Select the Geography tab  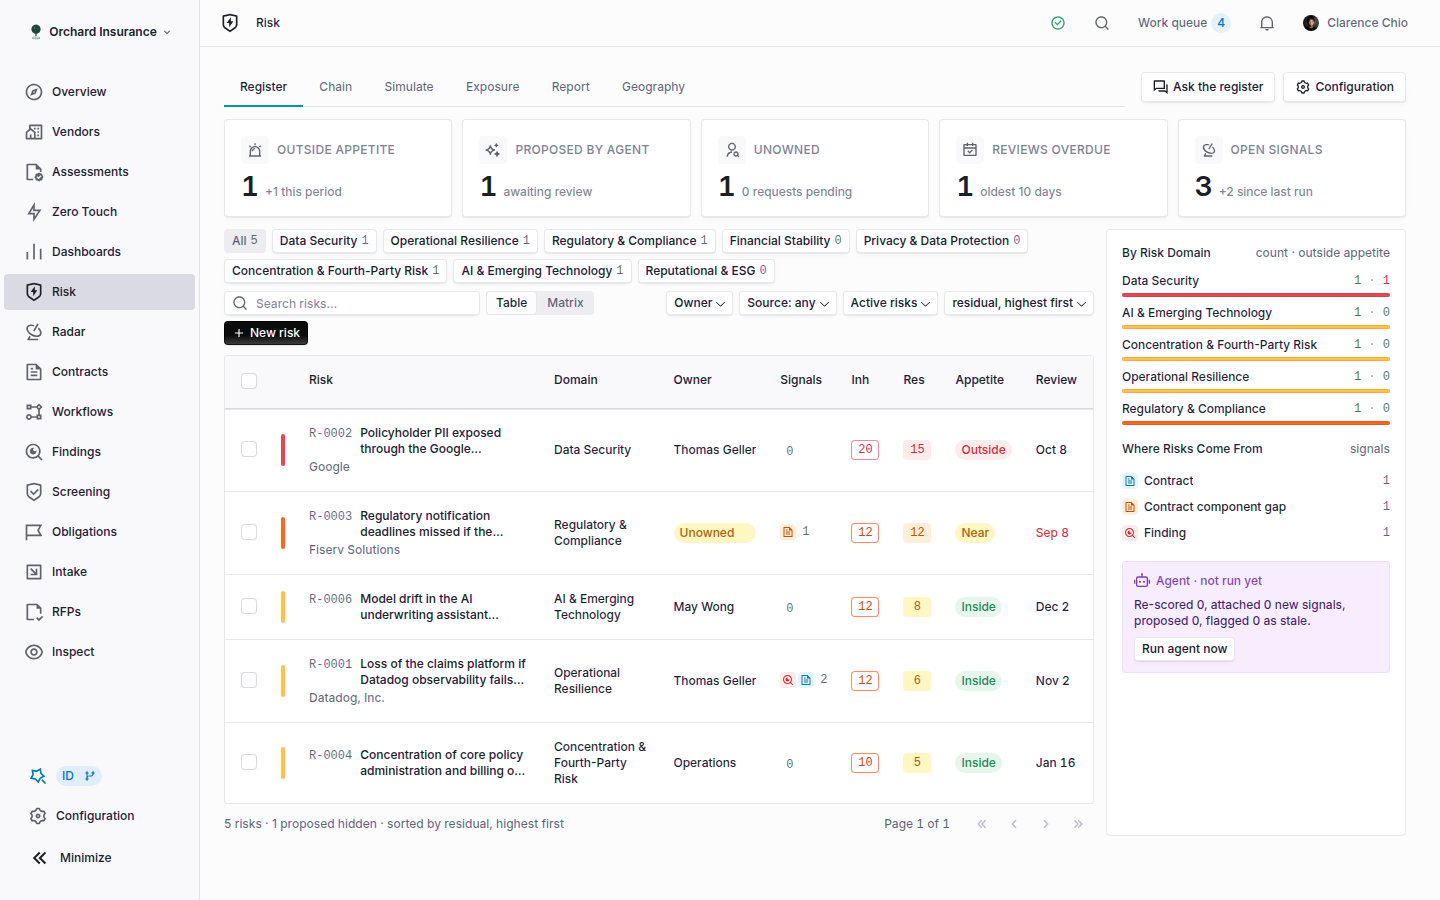point(653,87)
